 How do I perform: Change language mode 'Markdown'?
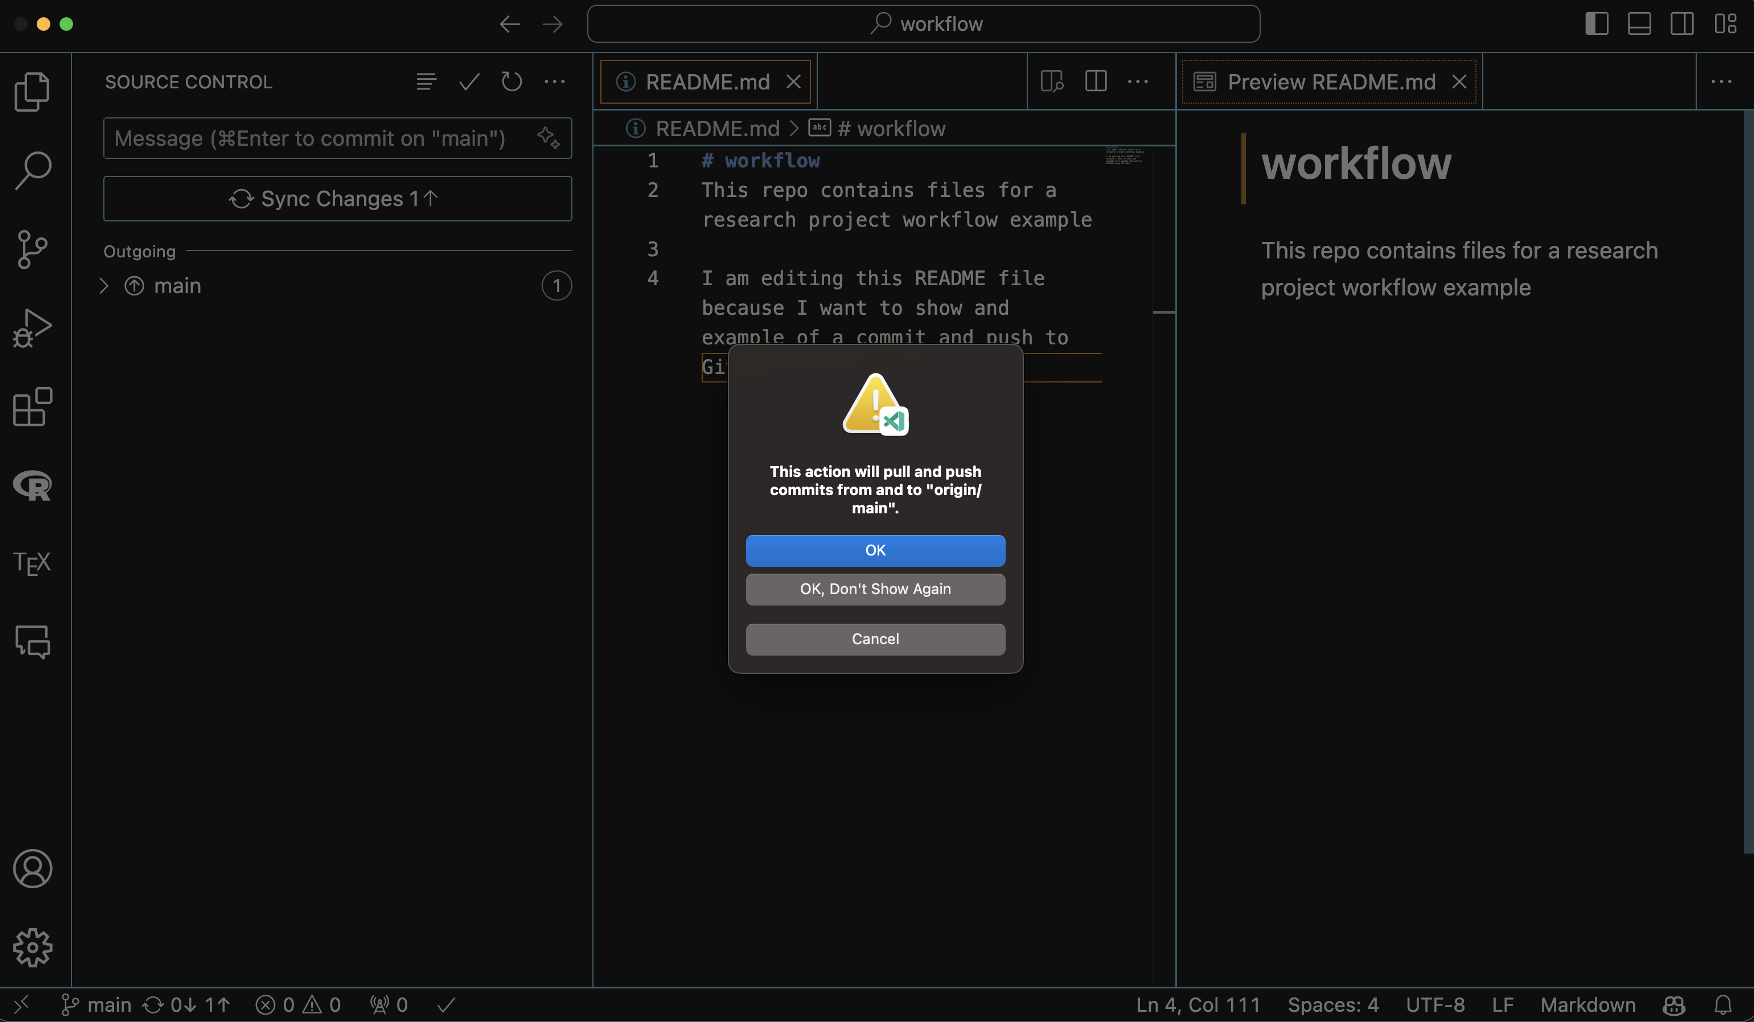(x=1588, y=1005)
